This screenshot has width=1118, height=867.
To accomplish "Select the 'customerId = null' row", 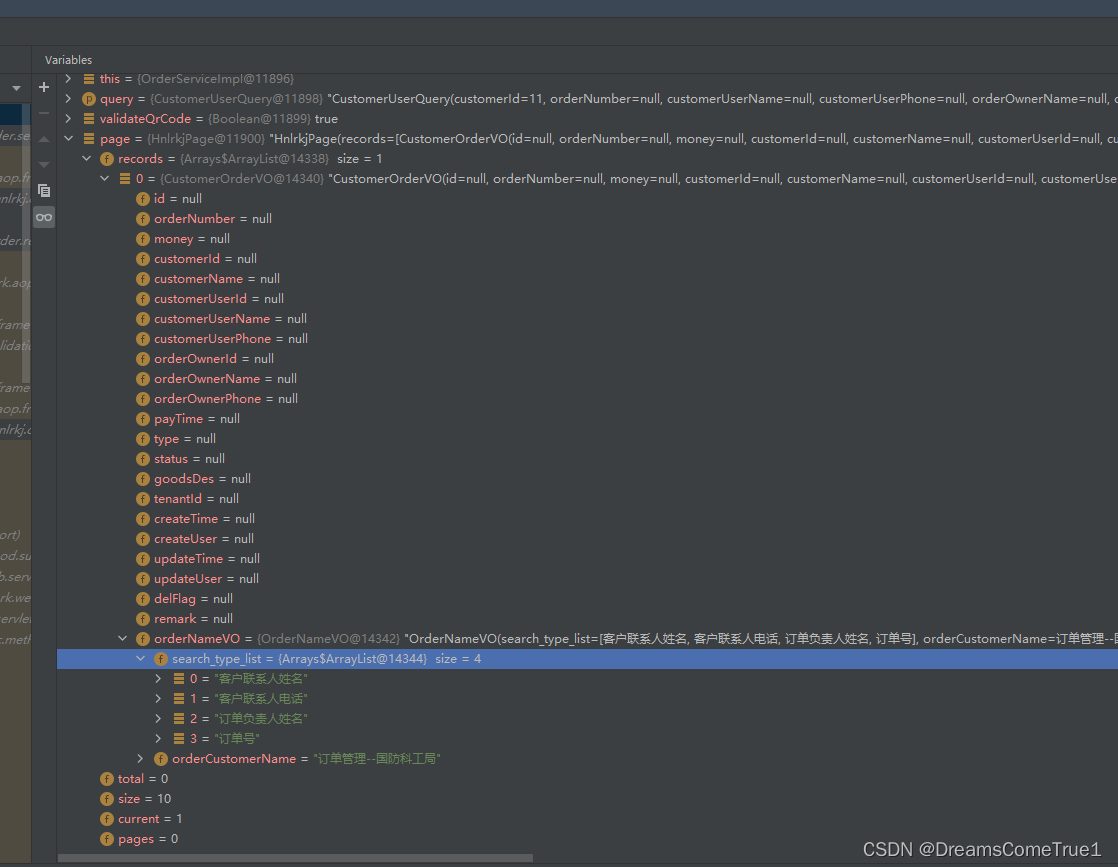I will pyautogui.click(x=588, y=259).
